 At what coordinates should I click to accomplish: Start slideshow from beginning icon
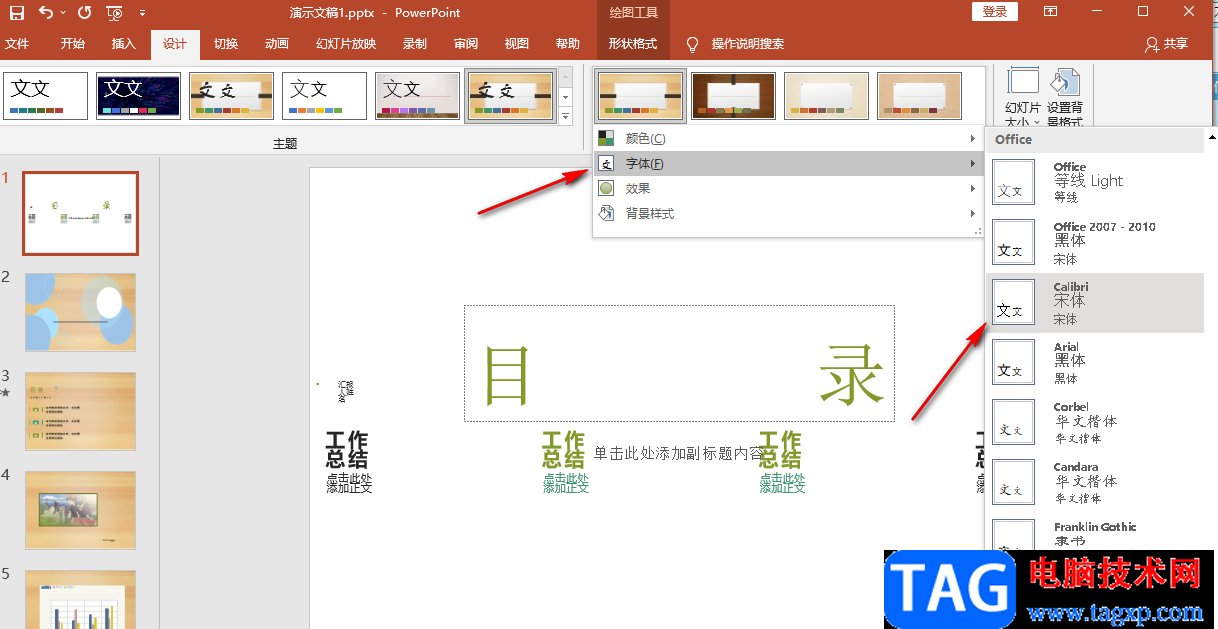pyautogui.click(x=114, y=13)
